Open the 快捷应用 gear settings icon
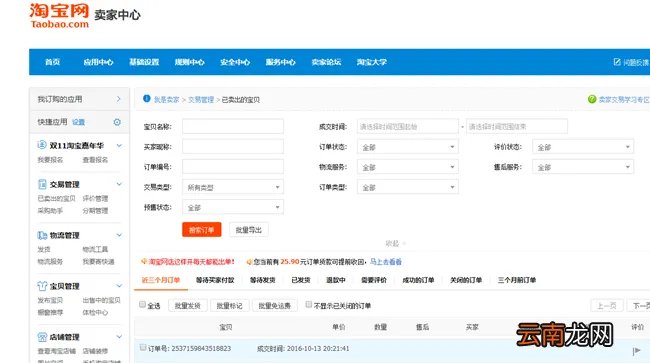 coord(117,122)
